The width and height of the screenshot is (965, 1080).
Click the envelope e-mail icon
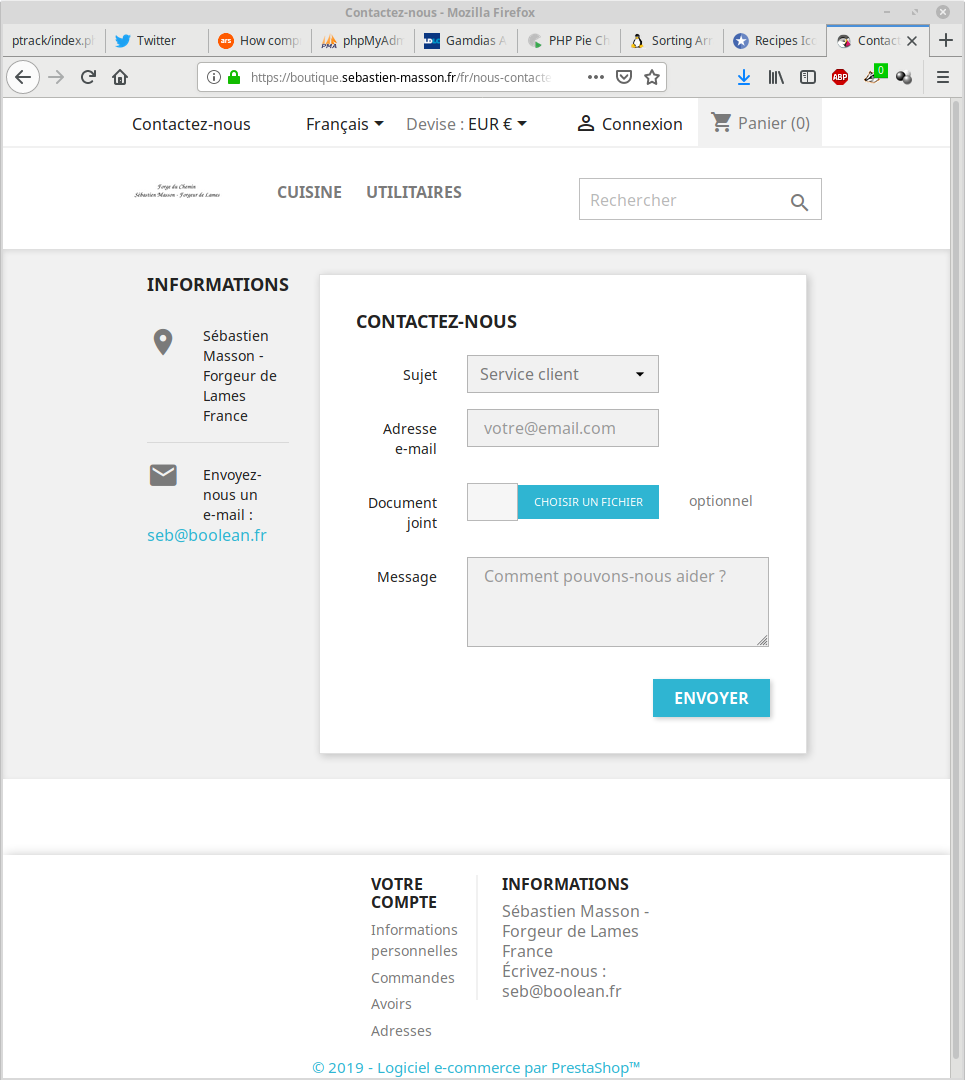(163, 475)
